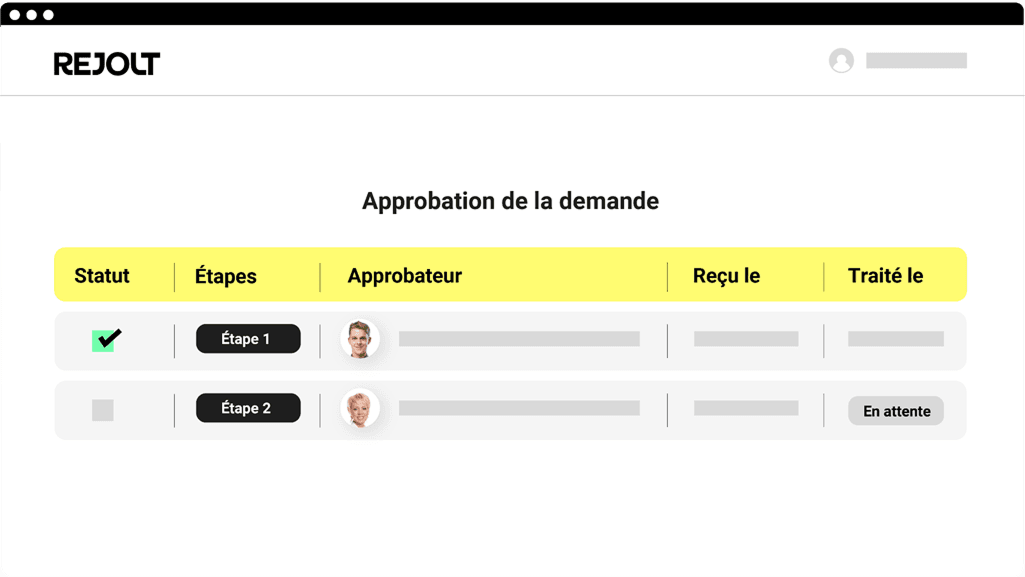Click the Étape 2 approver's avatar photo
The width and height of the screenshot is (1025, 577).
tap(360, 408)
